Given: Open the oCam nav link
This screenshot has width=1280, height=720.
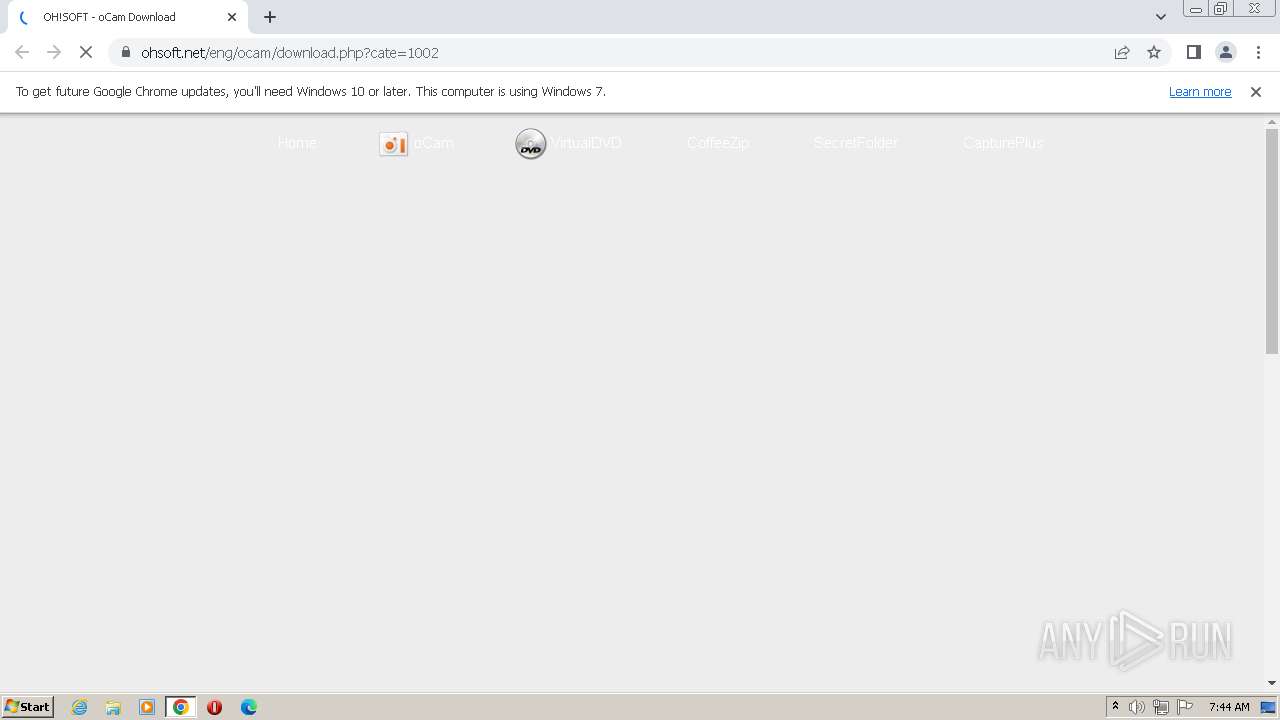Looking at the screenshot, I should (434, 143).
